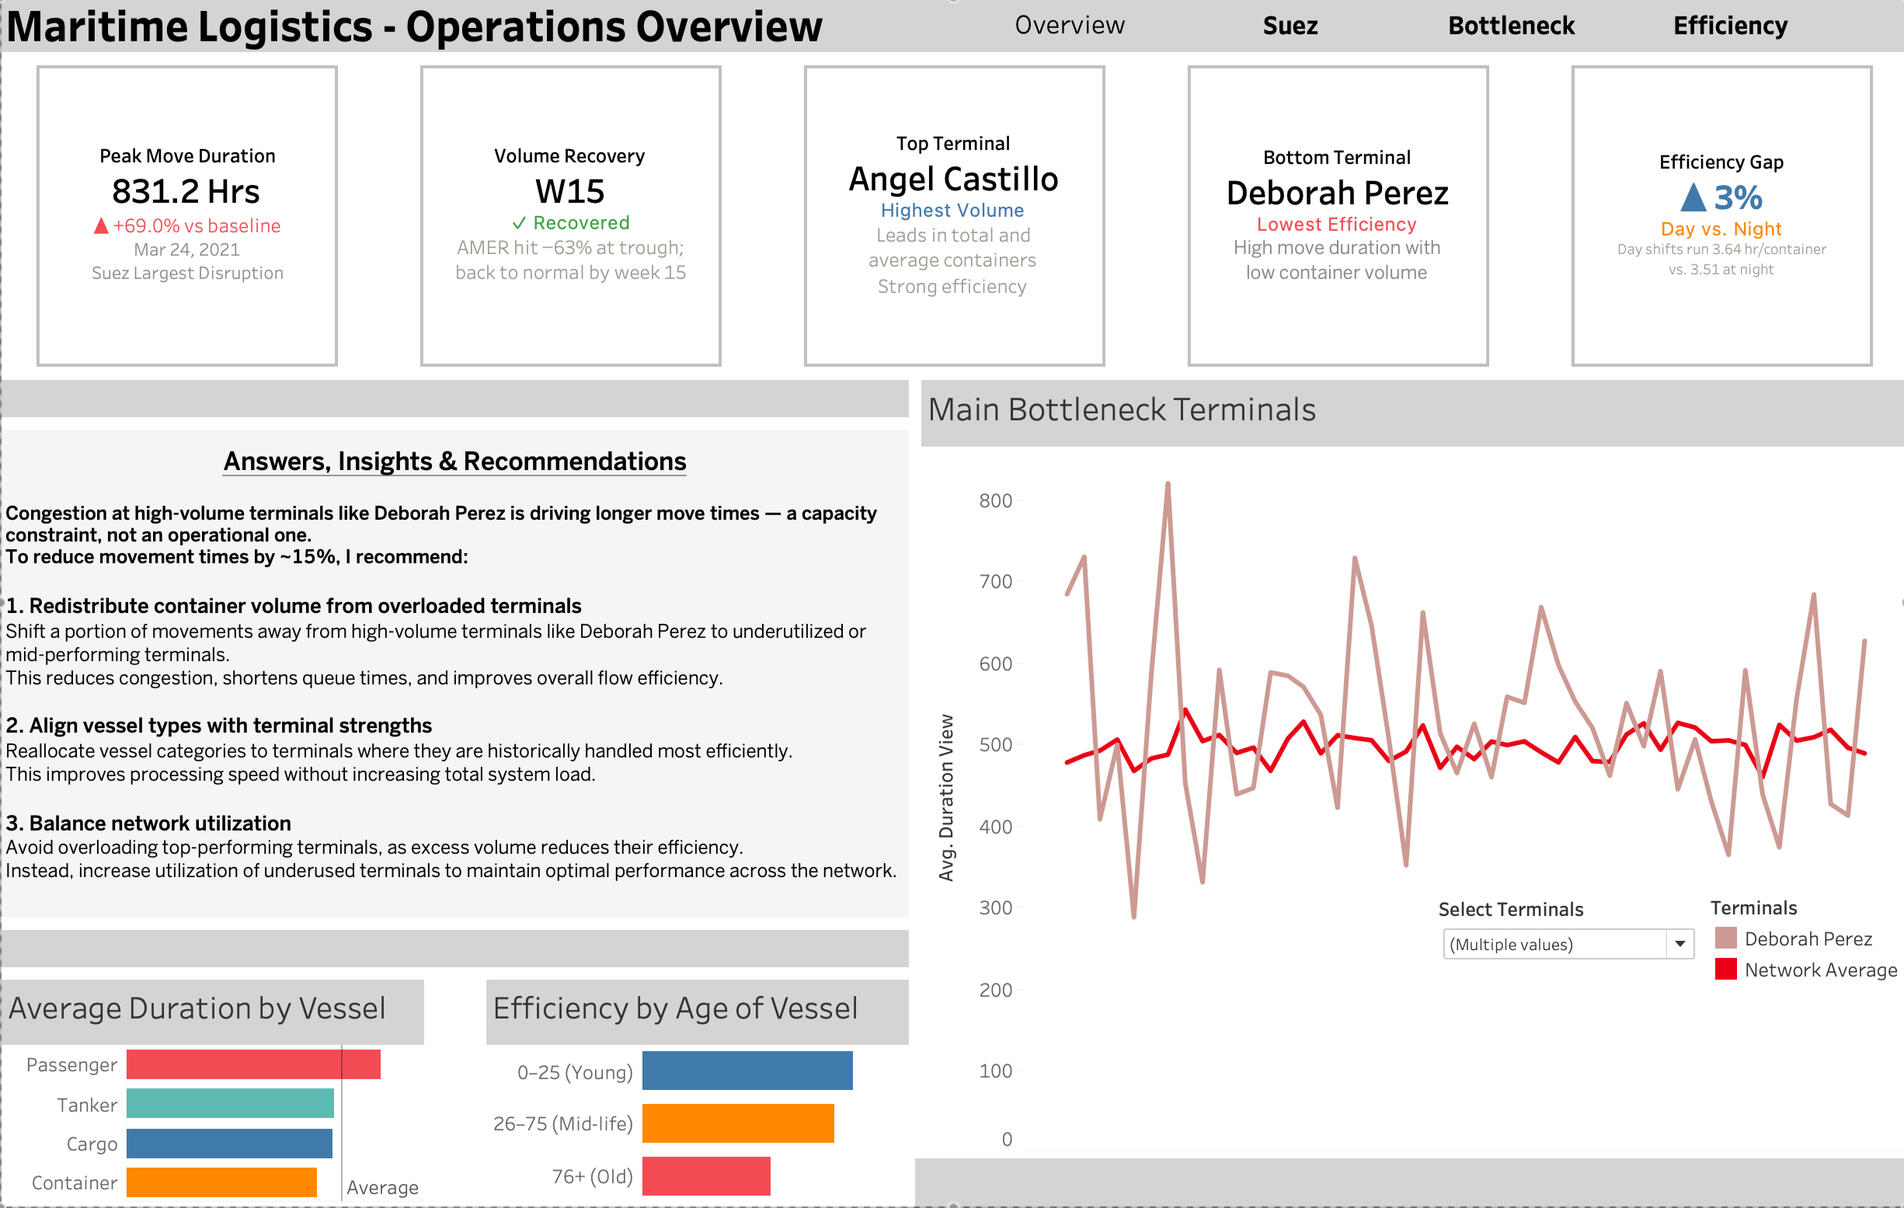Click the Angel Castillo top terminal card
This screenshot has height=1208, width=1904.
pyautogui.click(x=954, y=216)
